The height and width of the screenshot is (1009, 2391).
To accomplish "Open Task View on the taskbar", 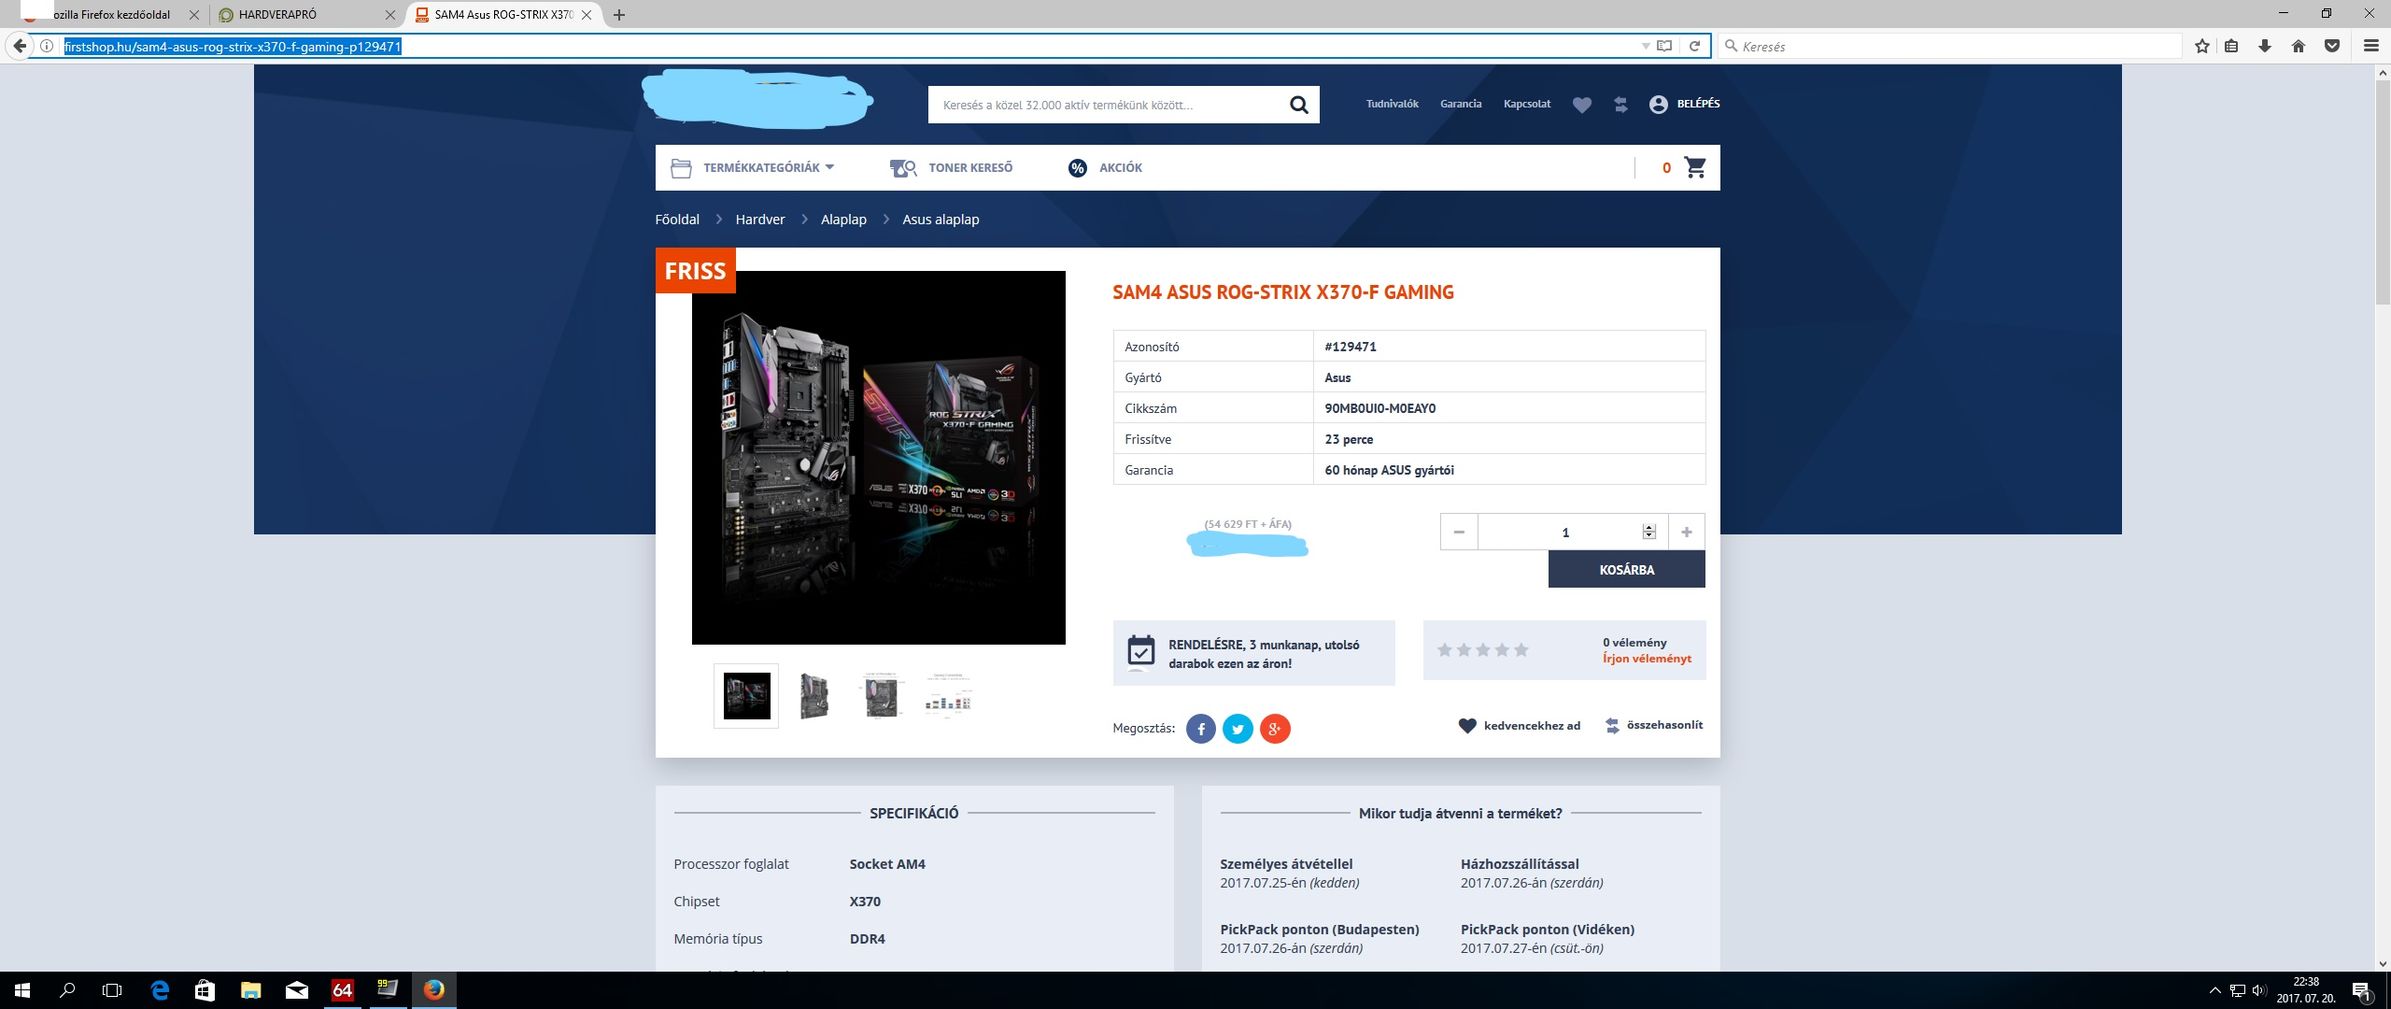I will (113, 990).
